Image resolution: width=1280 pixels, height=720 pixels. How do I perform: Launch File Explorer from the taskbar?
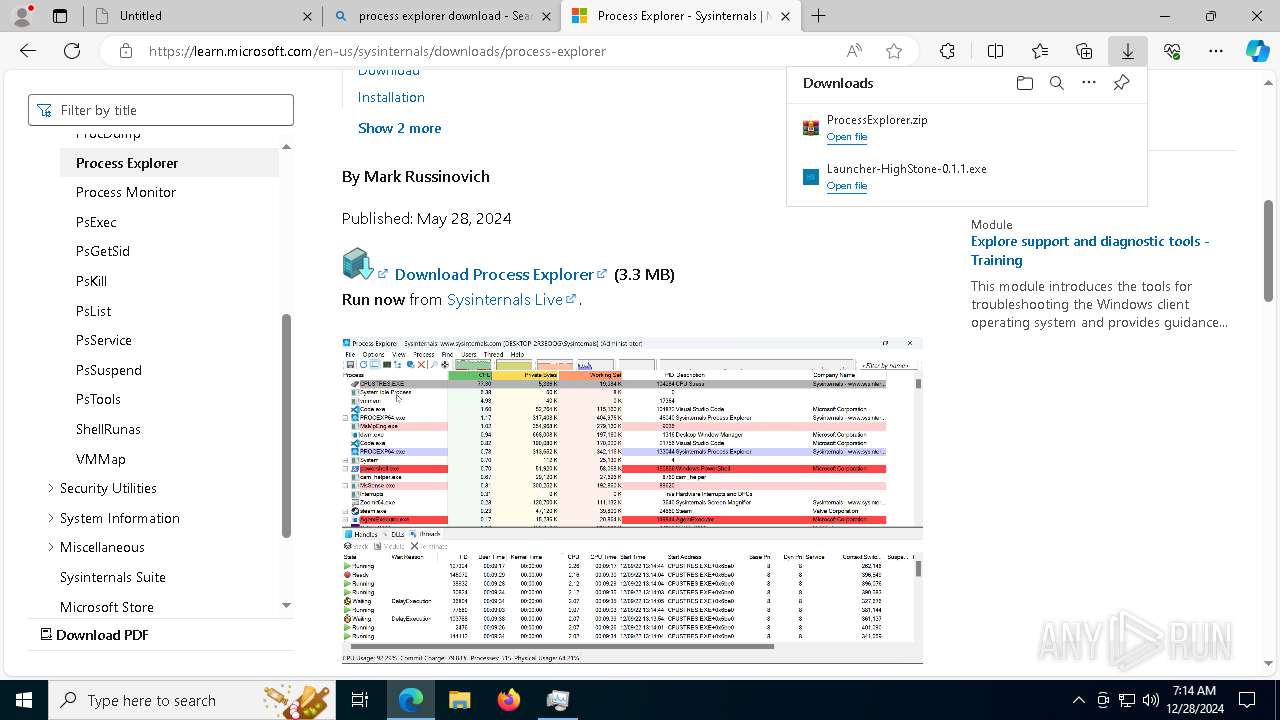[x=459, y=700]
